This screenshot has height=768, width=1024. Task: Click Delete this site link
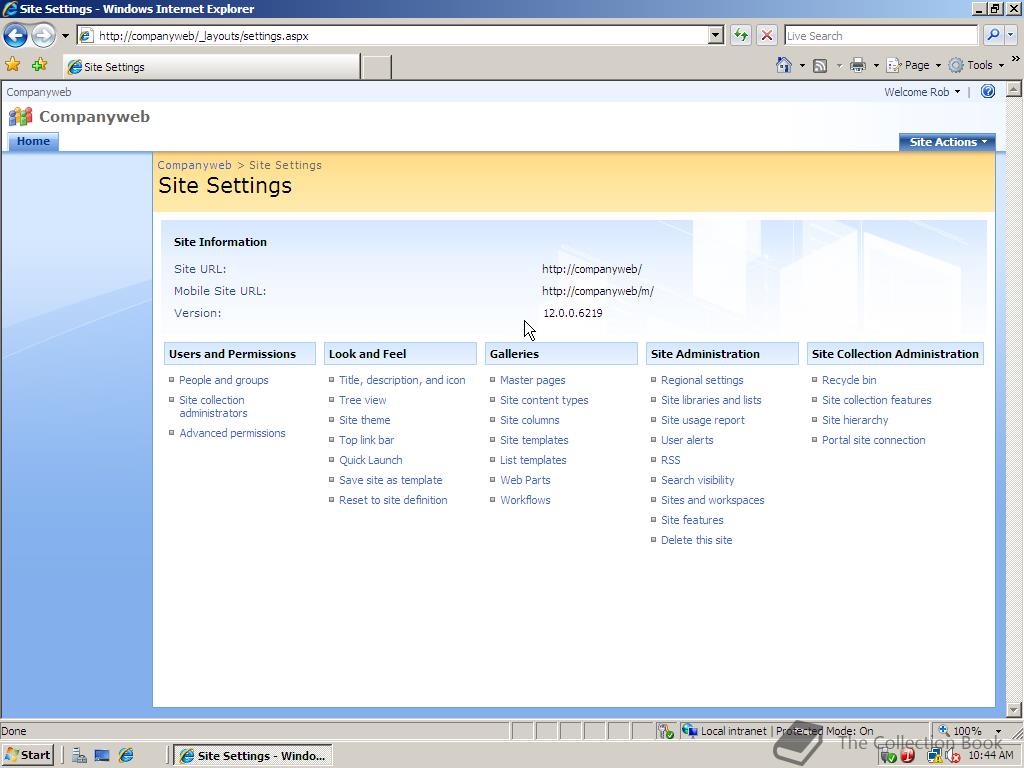pyautogui.click(x=696, y=540)
